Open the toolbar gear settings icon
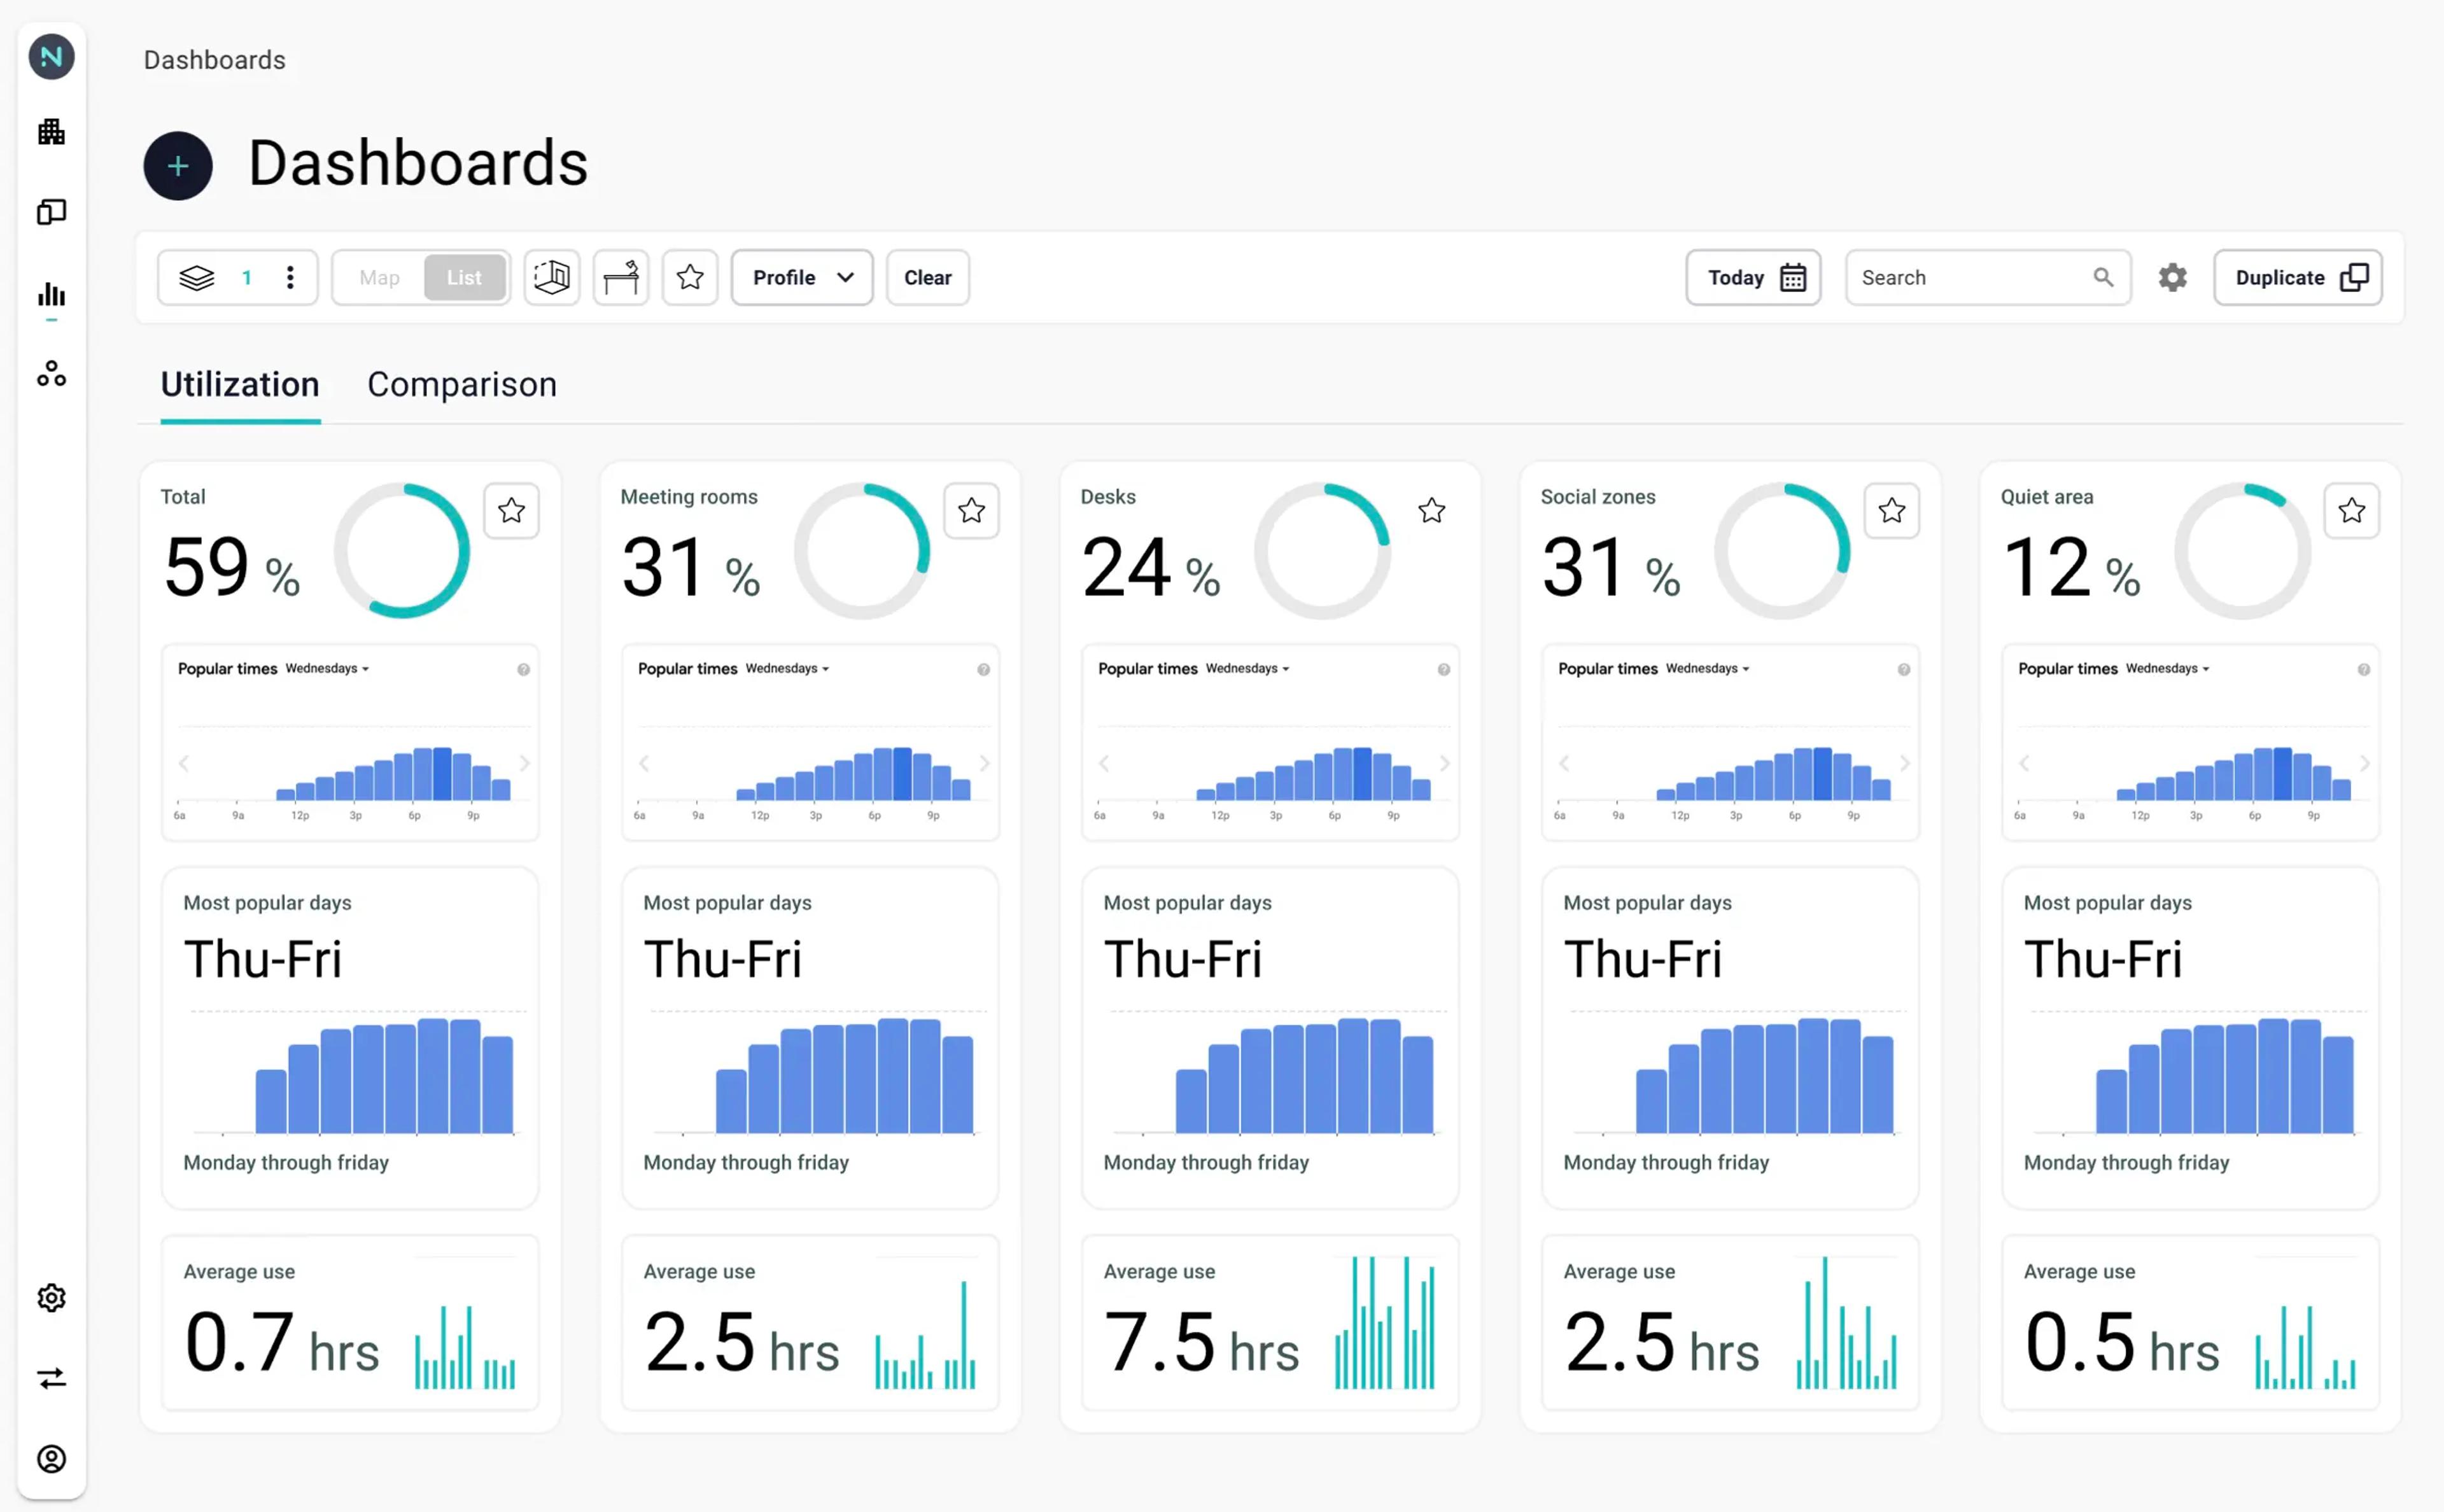 coord(2172,277)
